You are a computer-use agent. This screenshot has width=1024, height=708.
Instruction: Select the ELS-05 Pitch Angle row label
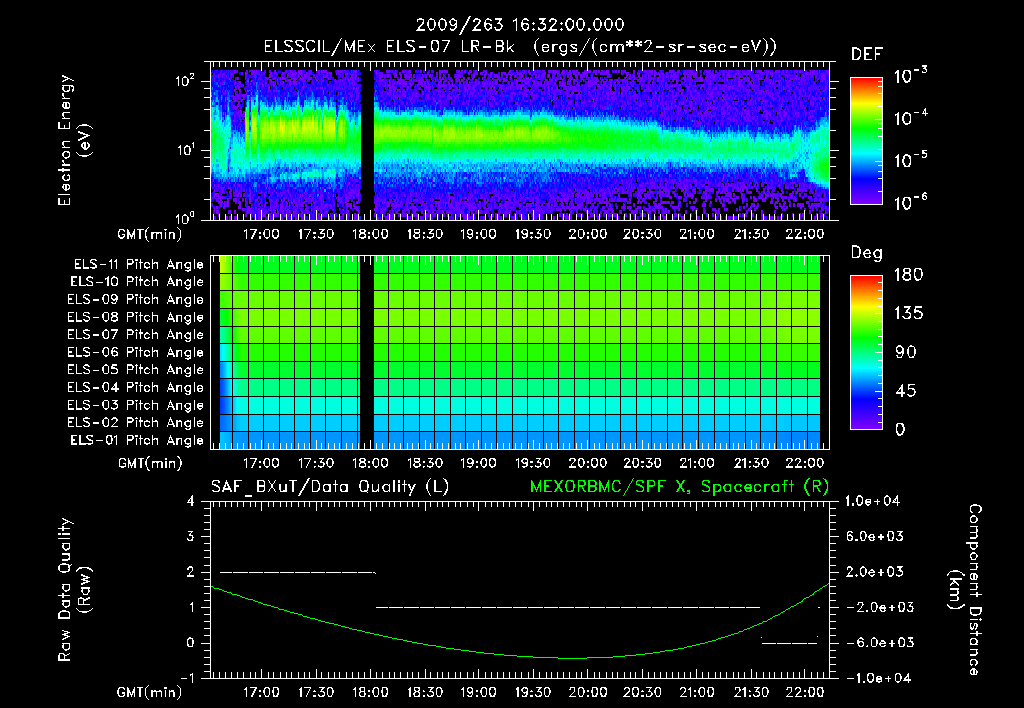click(136, 370)
